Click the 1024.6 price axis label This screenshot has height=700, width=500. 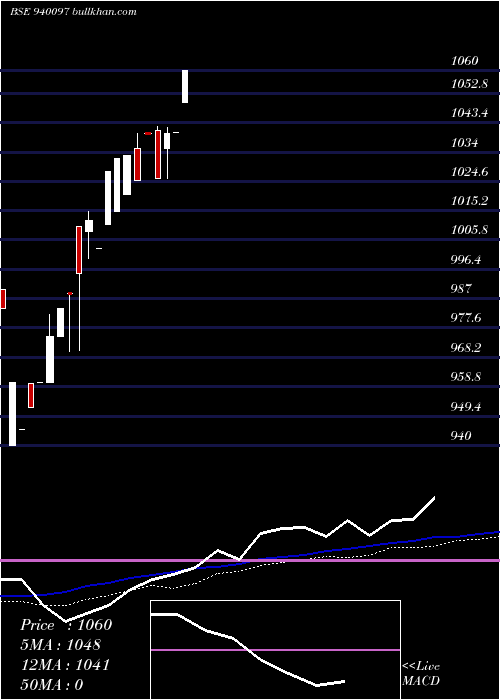click(x=470, y=172)
